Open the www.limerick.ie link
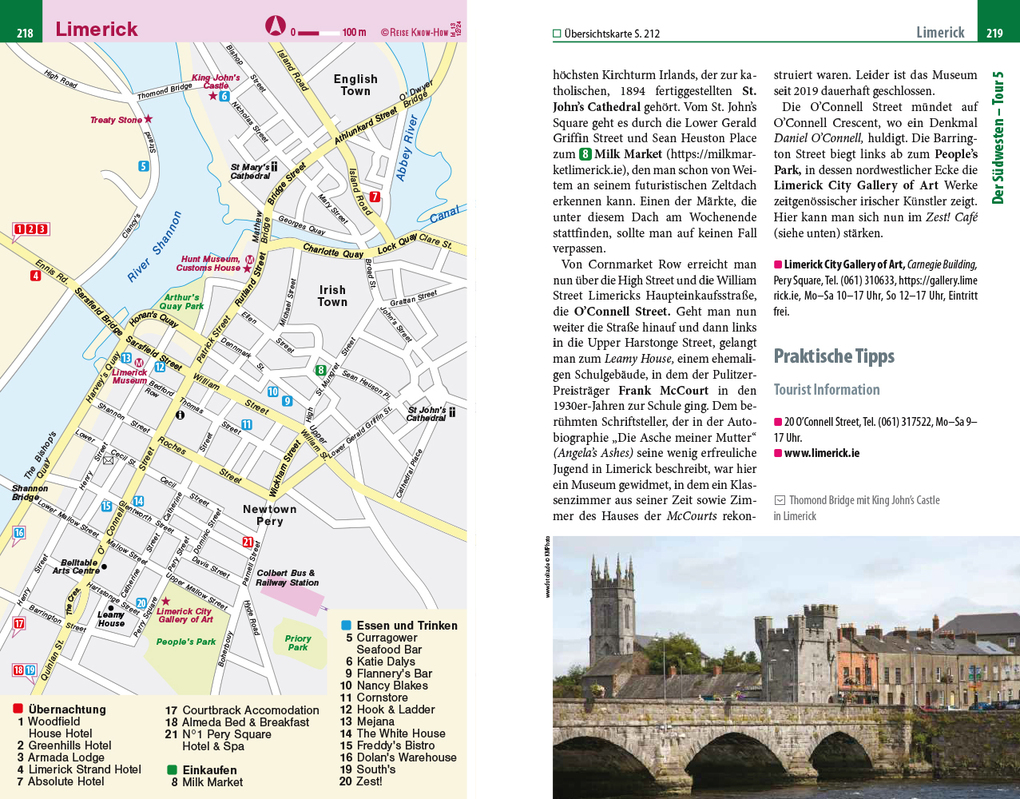This screenshot has height=799, width=1020. tap(822, 453)
